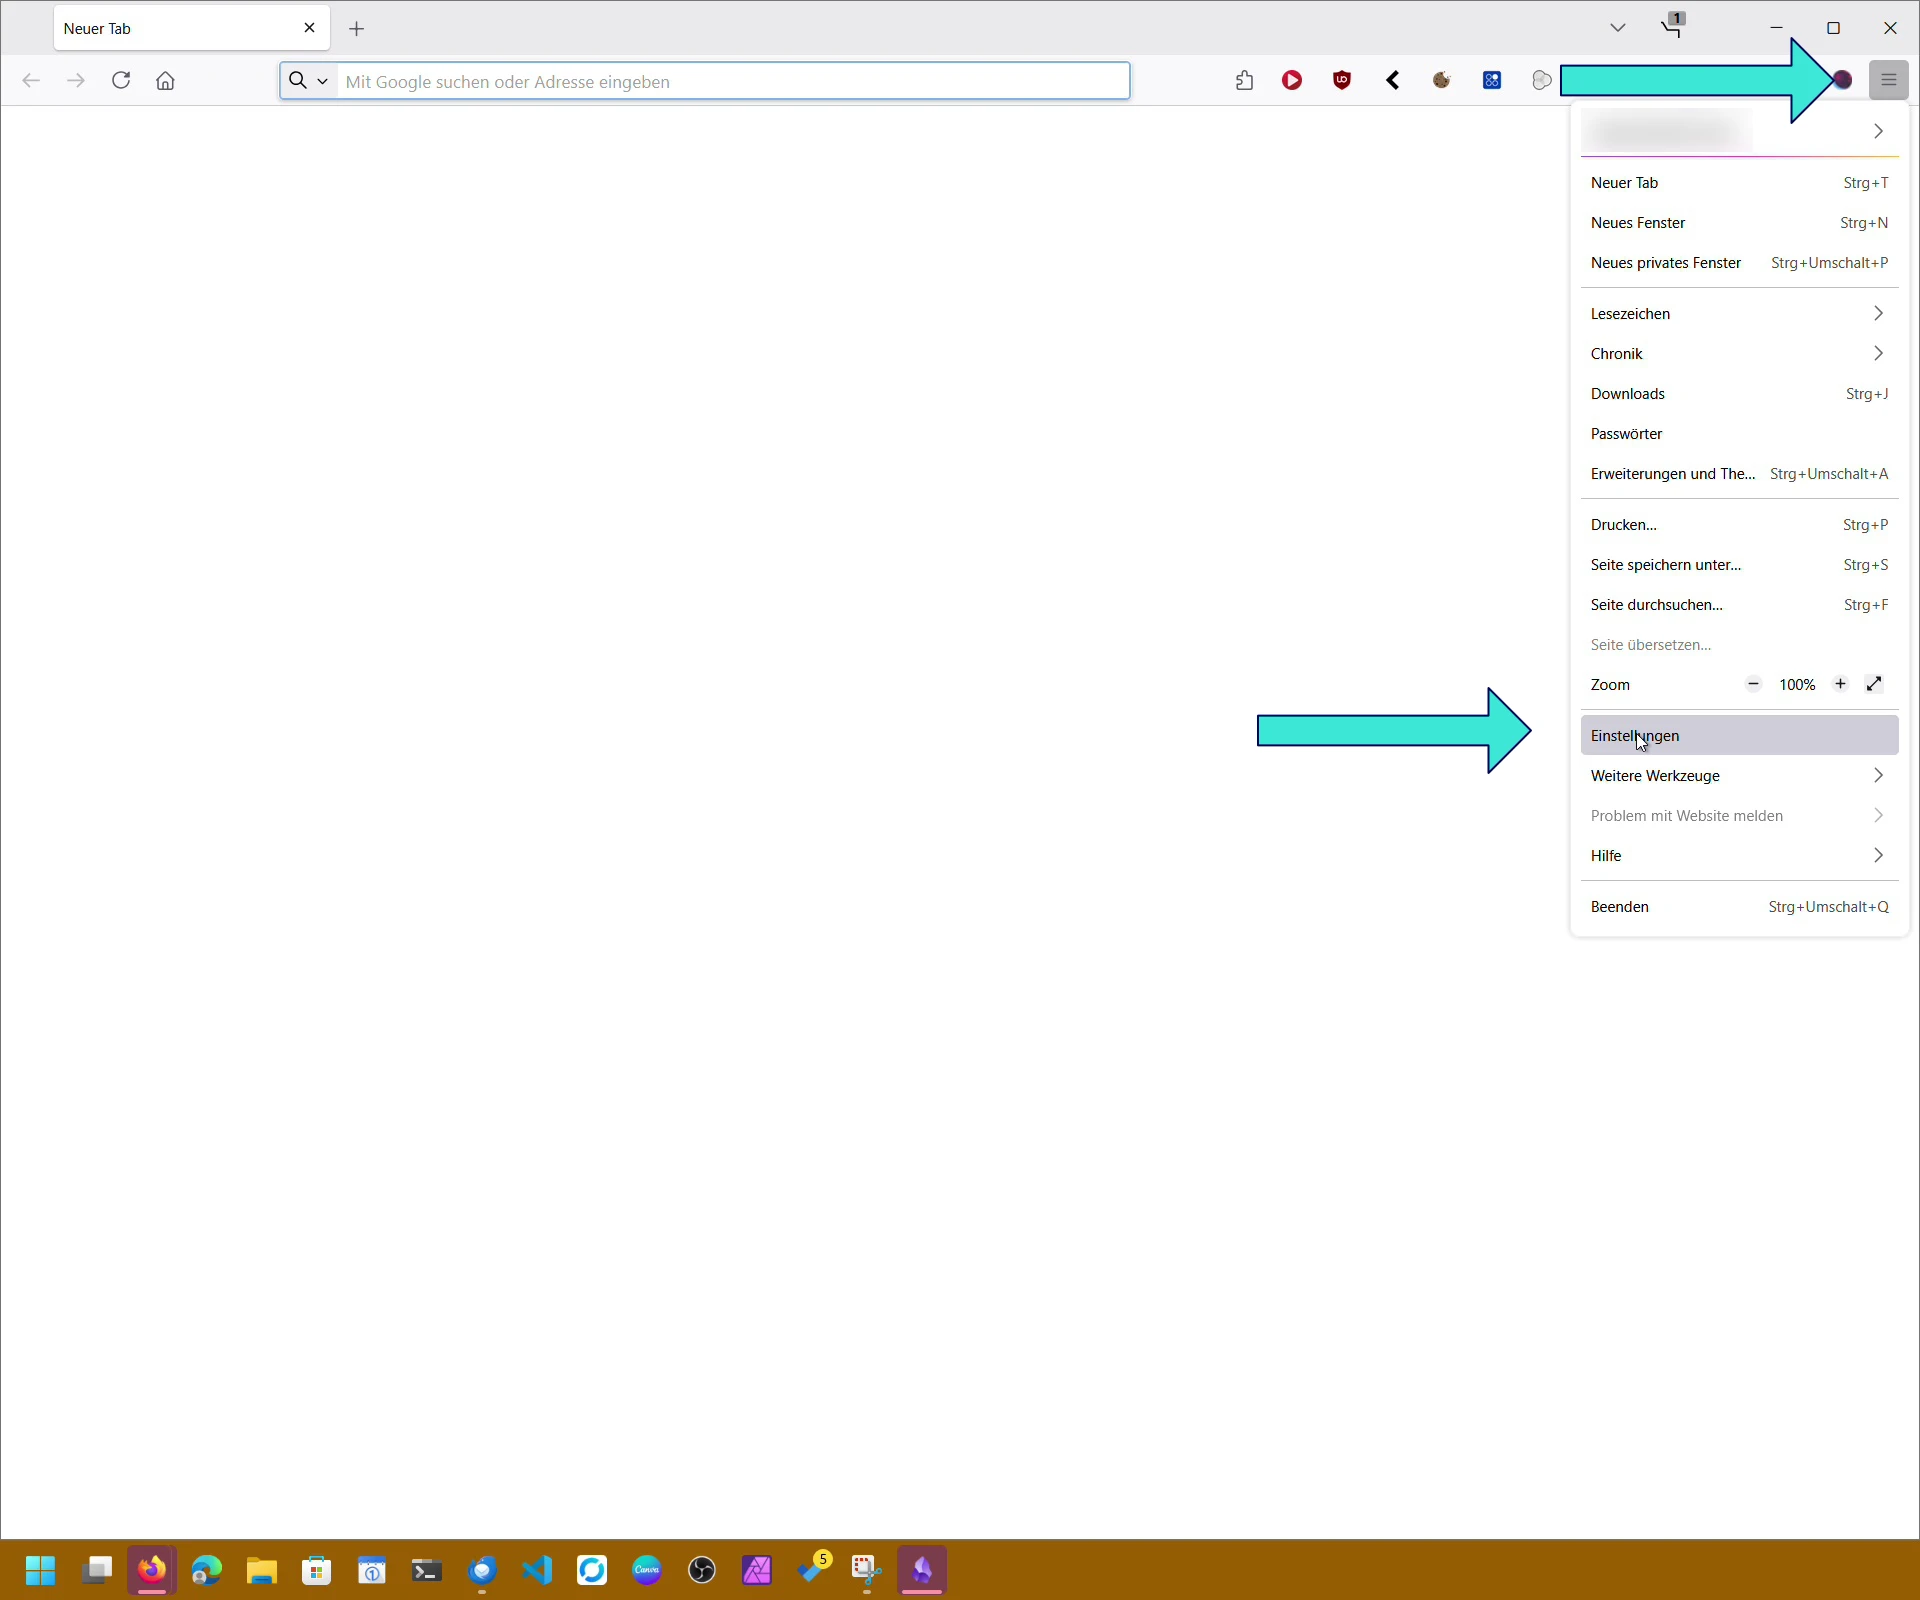Go back to the previous page

[31, 81]
